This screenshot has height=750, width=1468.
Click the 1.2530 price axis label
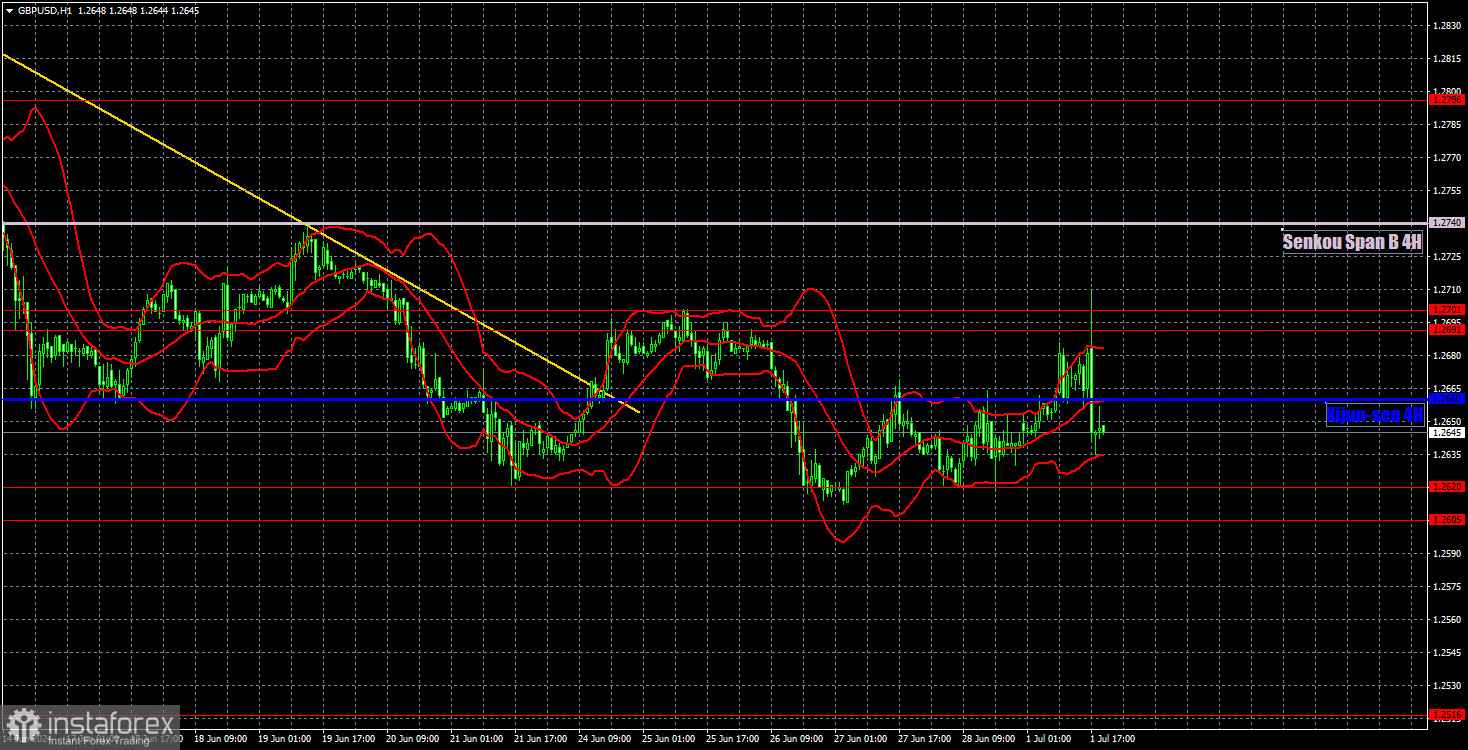(1446, 686)
